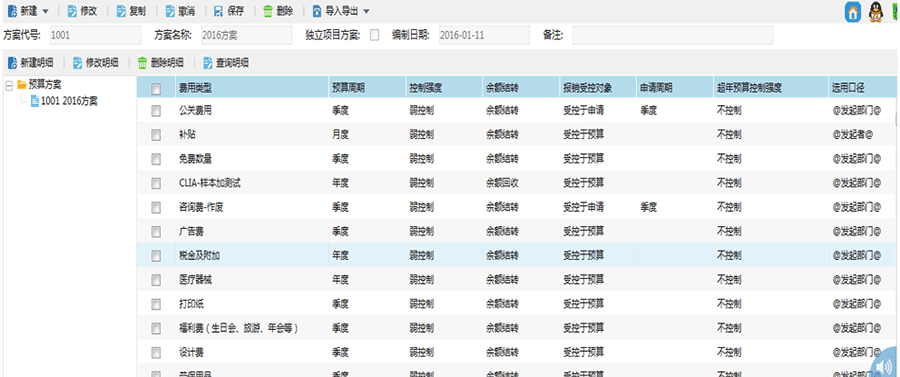Viewport: 900px width, 377px height.
Task: Open the 新建 dropdown arrow
Action: pyautogui.click(x=45, y=11)
